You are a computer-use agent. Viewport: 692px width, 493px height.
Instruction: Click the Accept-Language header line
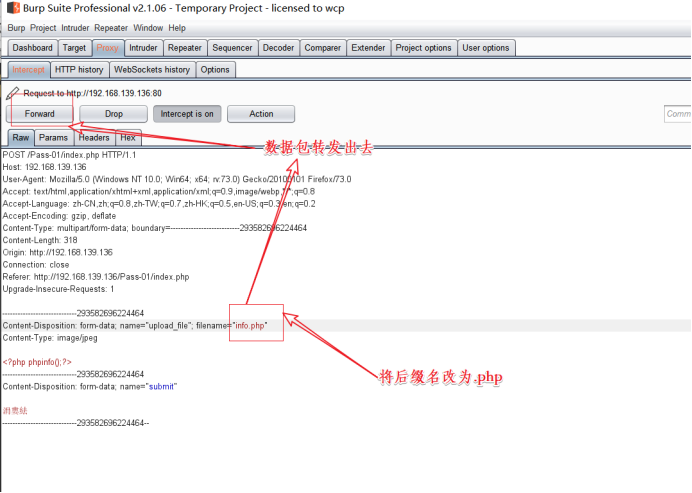point(159,204)
